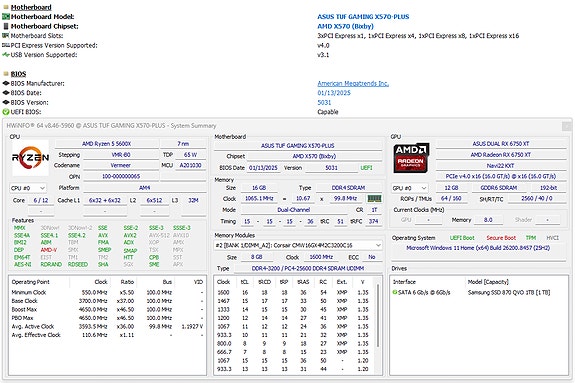Click the Secure Boot status label

[x=501, y=238]
